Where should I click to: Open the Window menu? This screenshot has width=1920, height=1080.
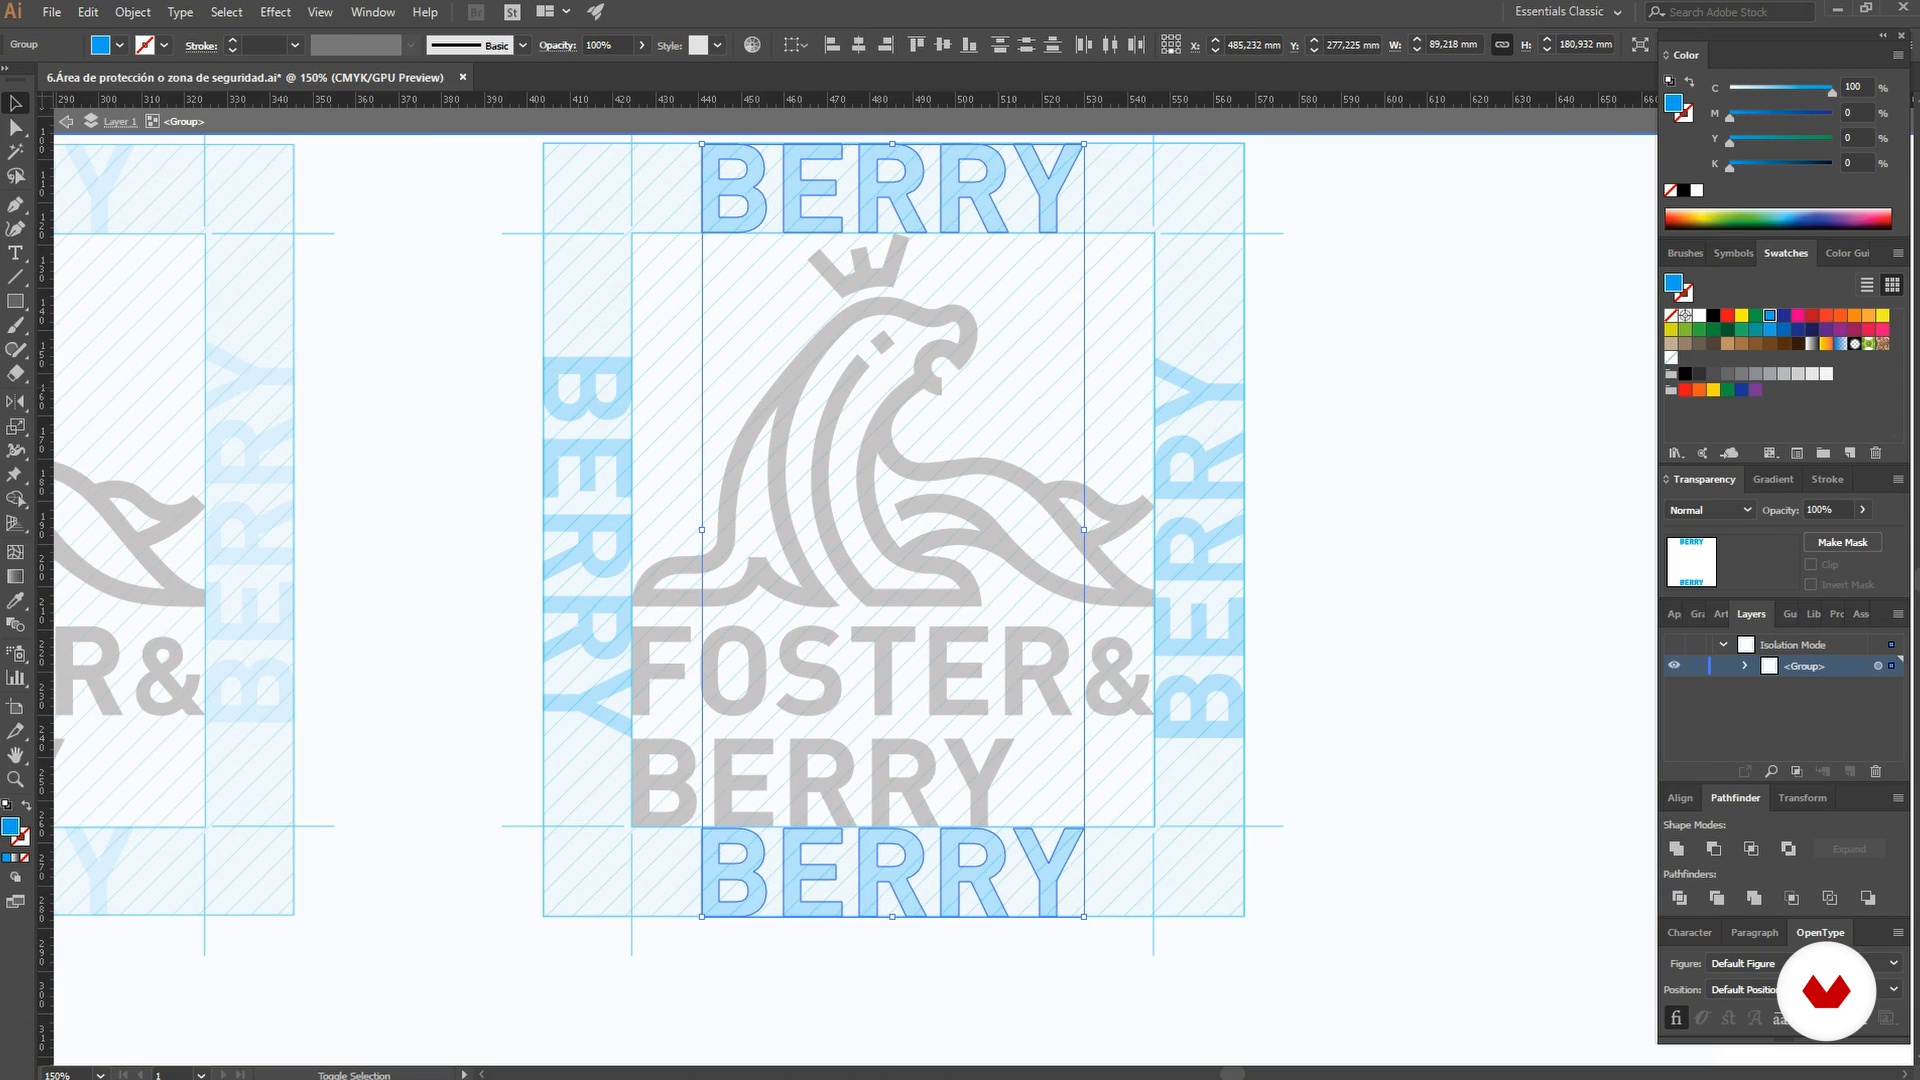point(373,12)
